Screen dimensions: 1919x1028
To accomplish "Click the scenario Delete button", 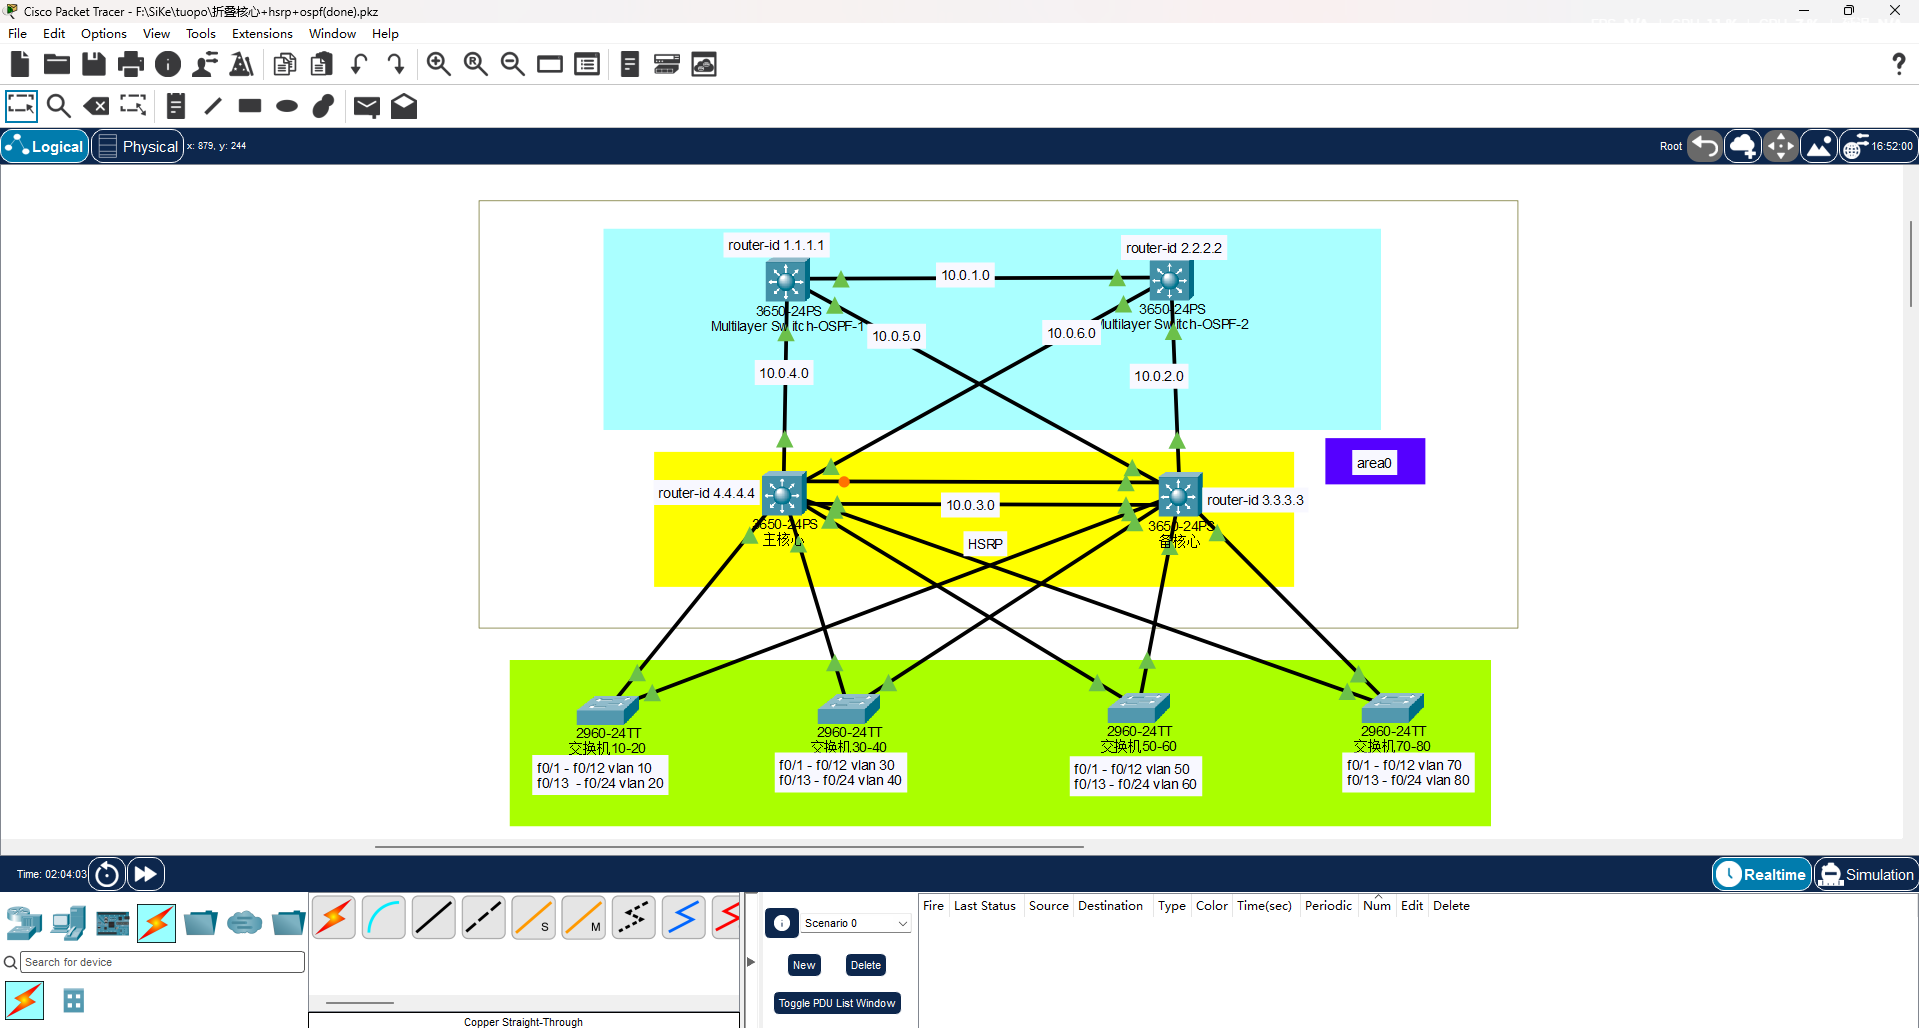I will click(866, 965).
